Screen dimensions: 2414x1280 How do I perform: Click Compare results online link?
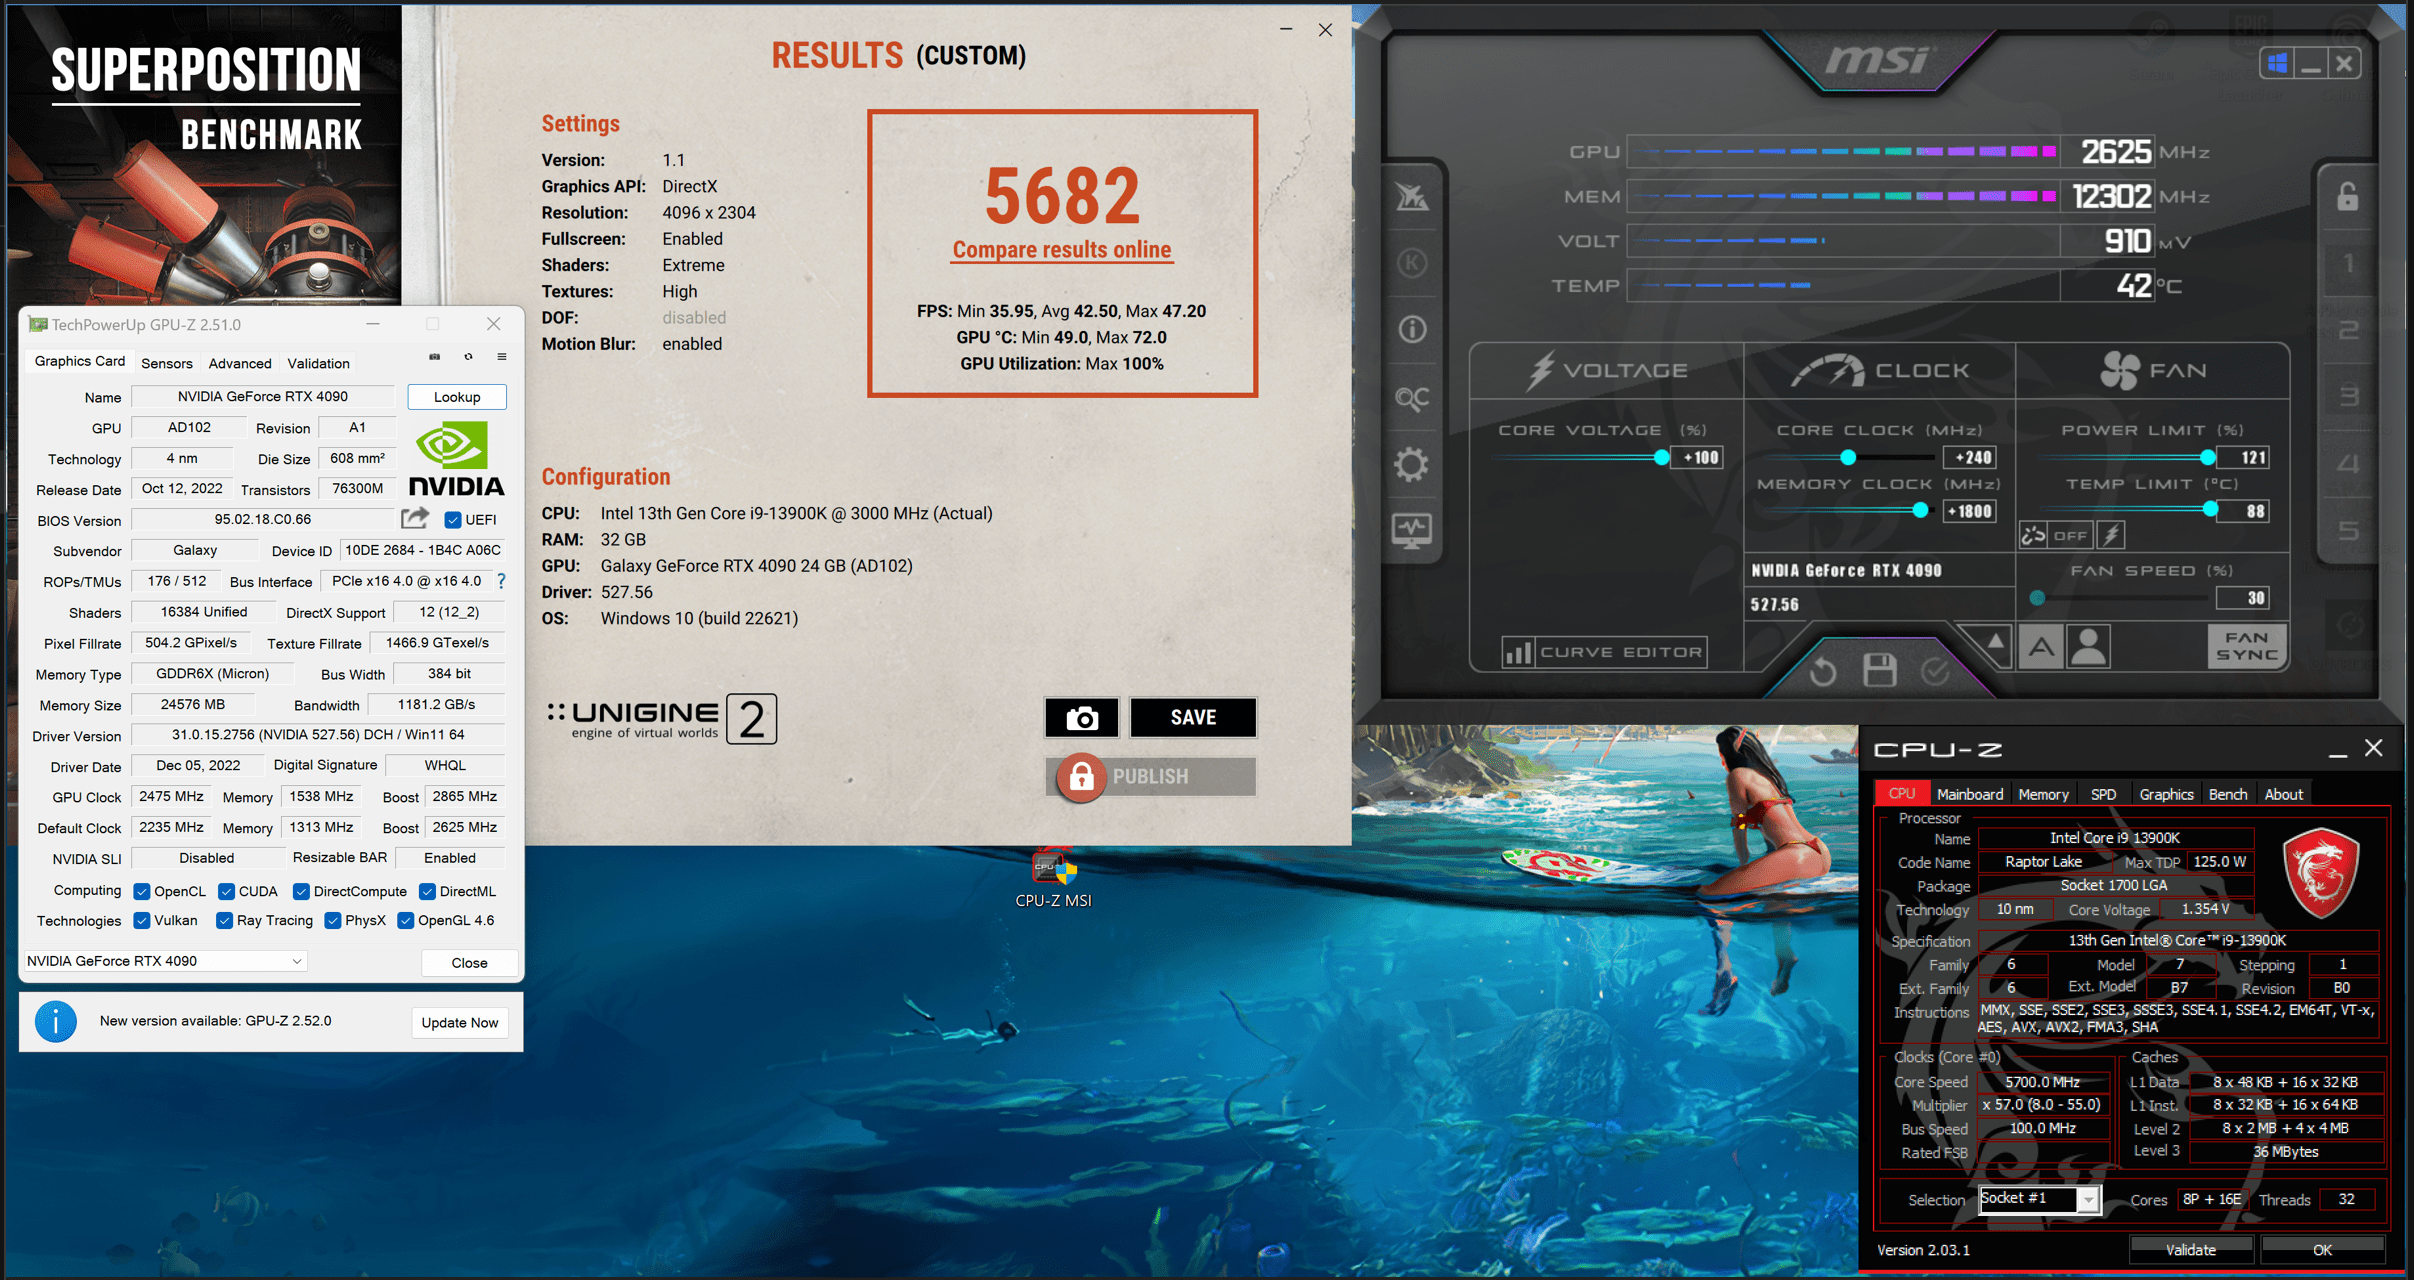click(x=1061, y=250)
